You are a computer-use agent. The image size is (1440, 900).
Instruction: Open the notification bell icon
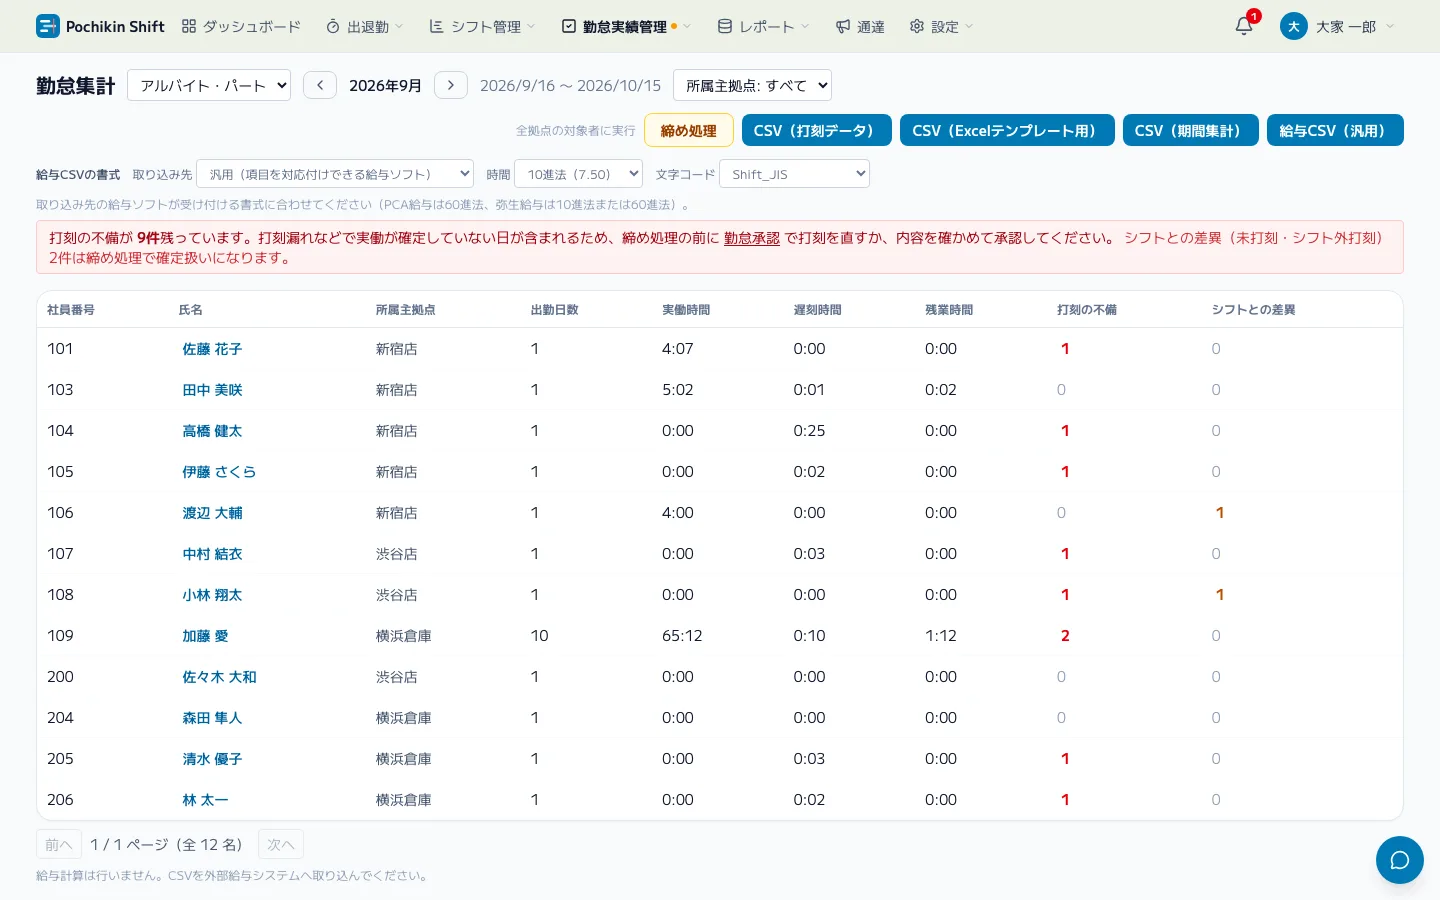pos(1244,26)
